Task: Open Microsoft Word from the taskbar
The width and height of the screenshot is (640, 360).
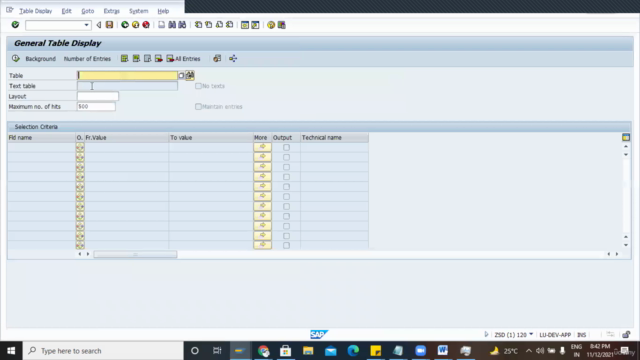Action: point(442,351)
